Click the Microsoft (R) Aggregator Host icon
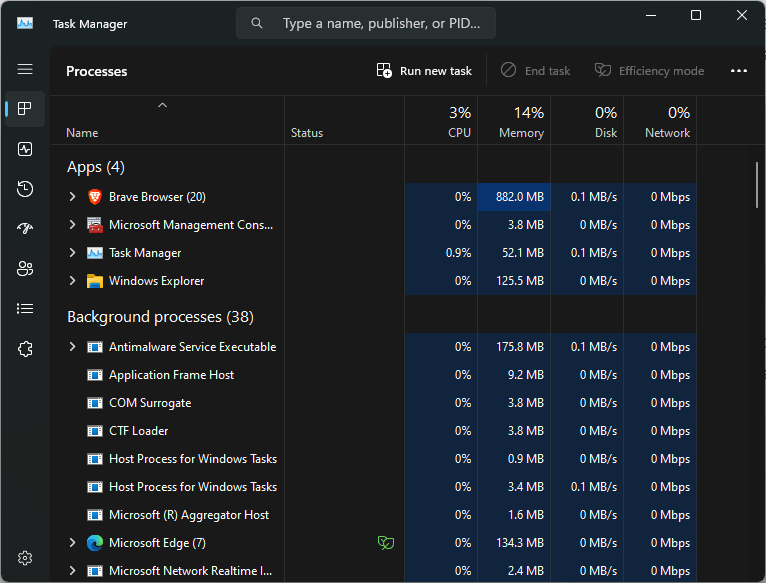Viewport: 766px width, 583px height. coord(95,515)
